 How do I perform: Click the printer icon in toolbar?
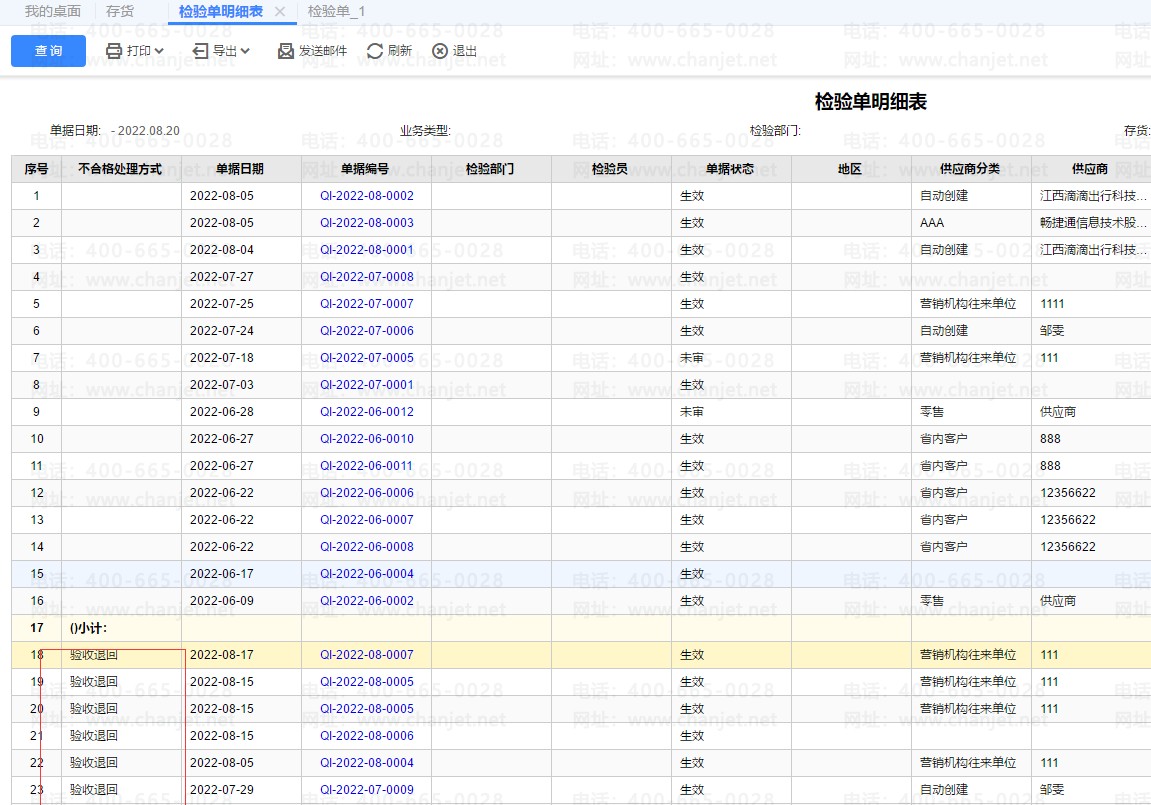(114, 51)
